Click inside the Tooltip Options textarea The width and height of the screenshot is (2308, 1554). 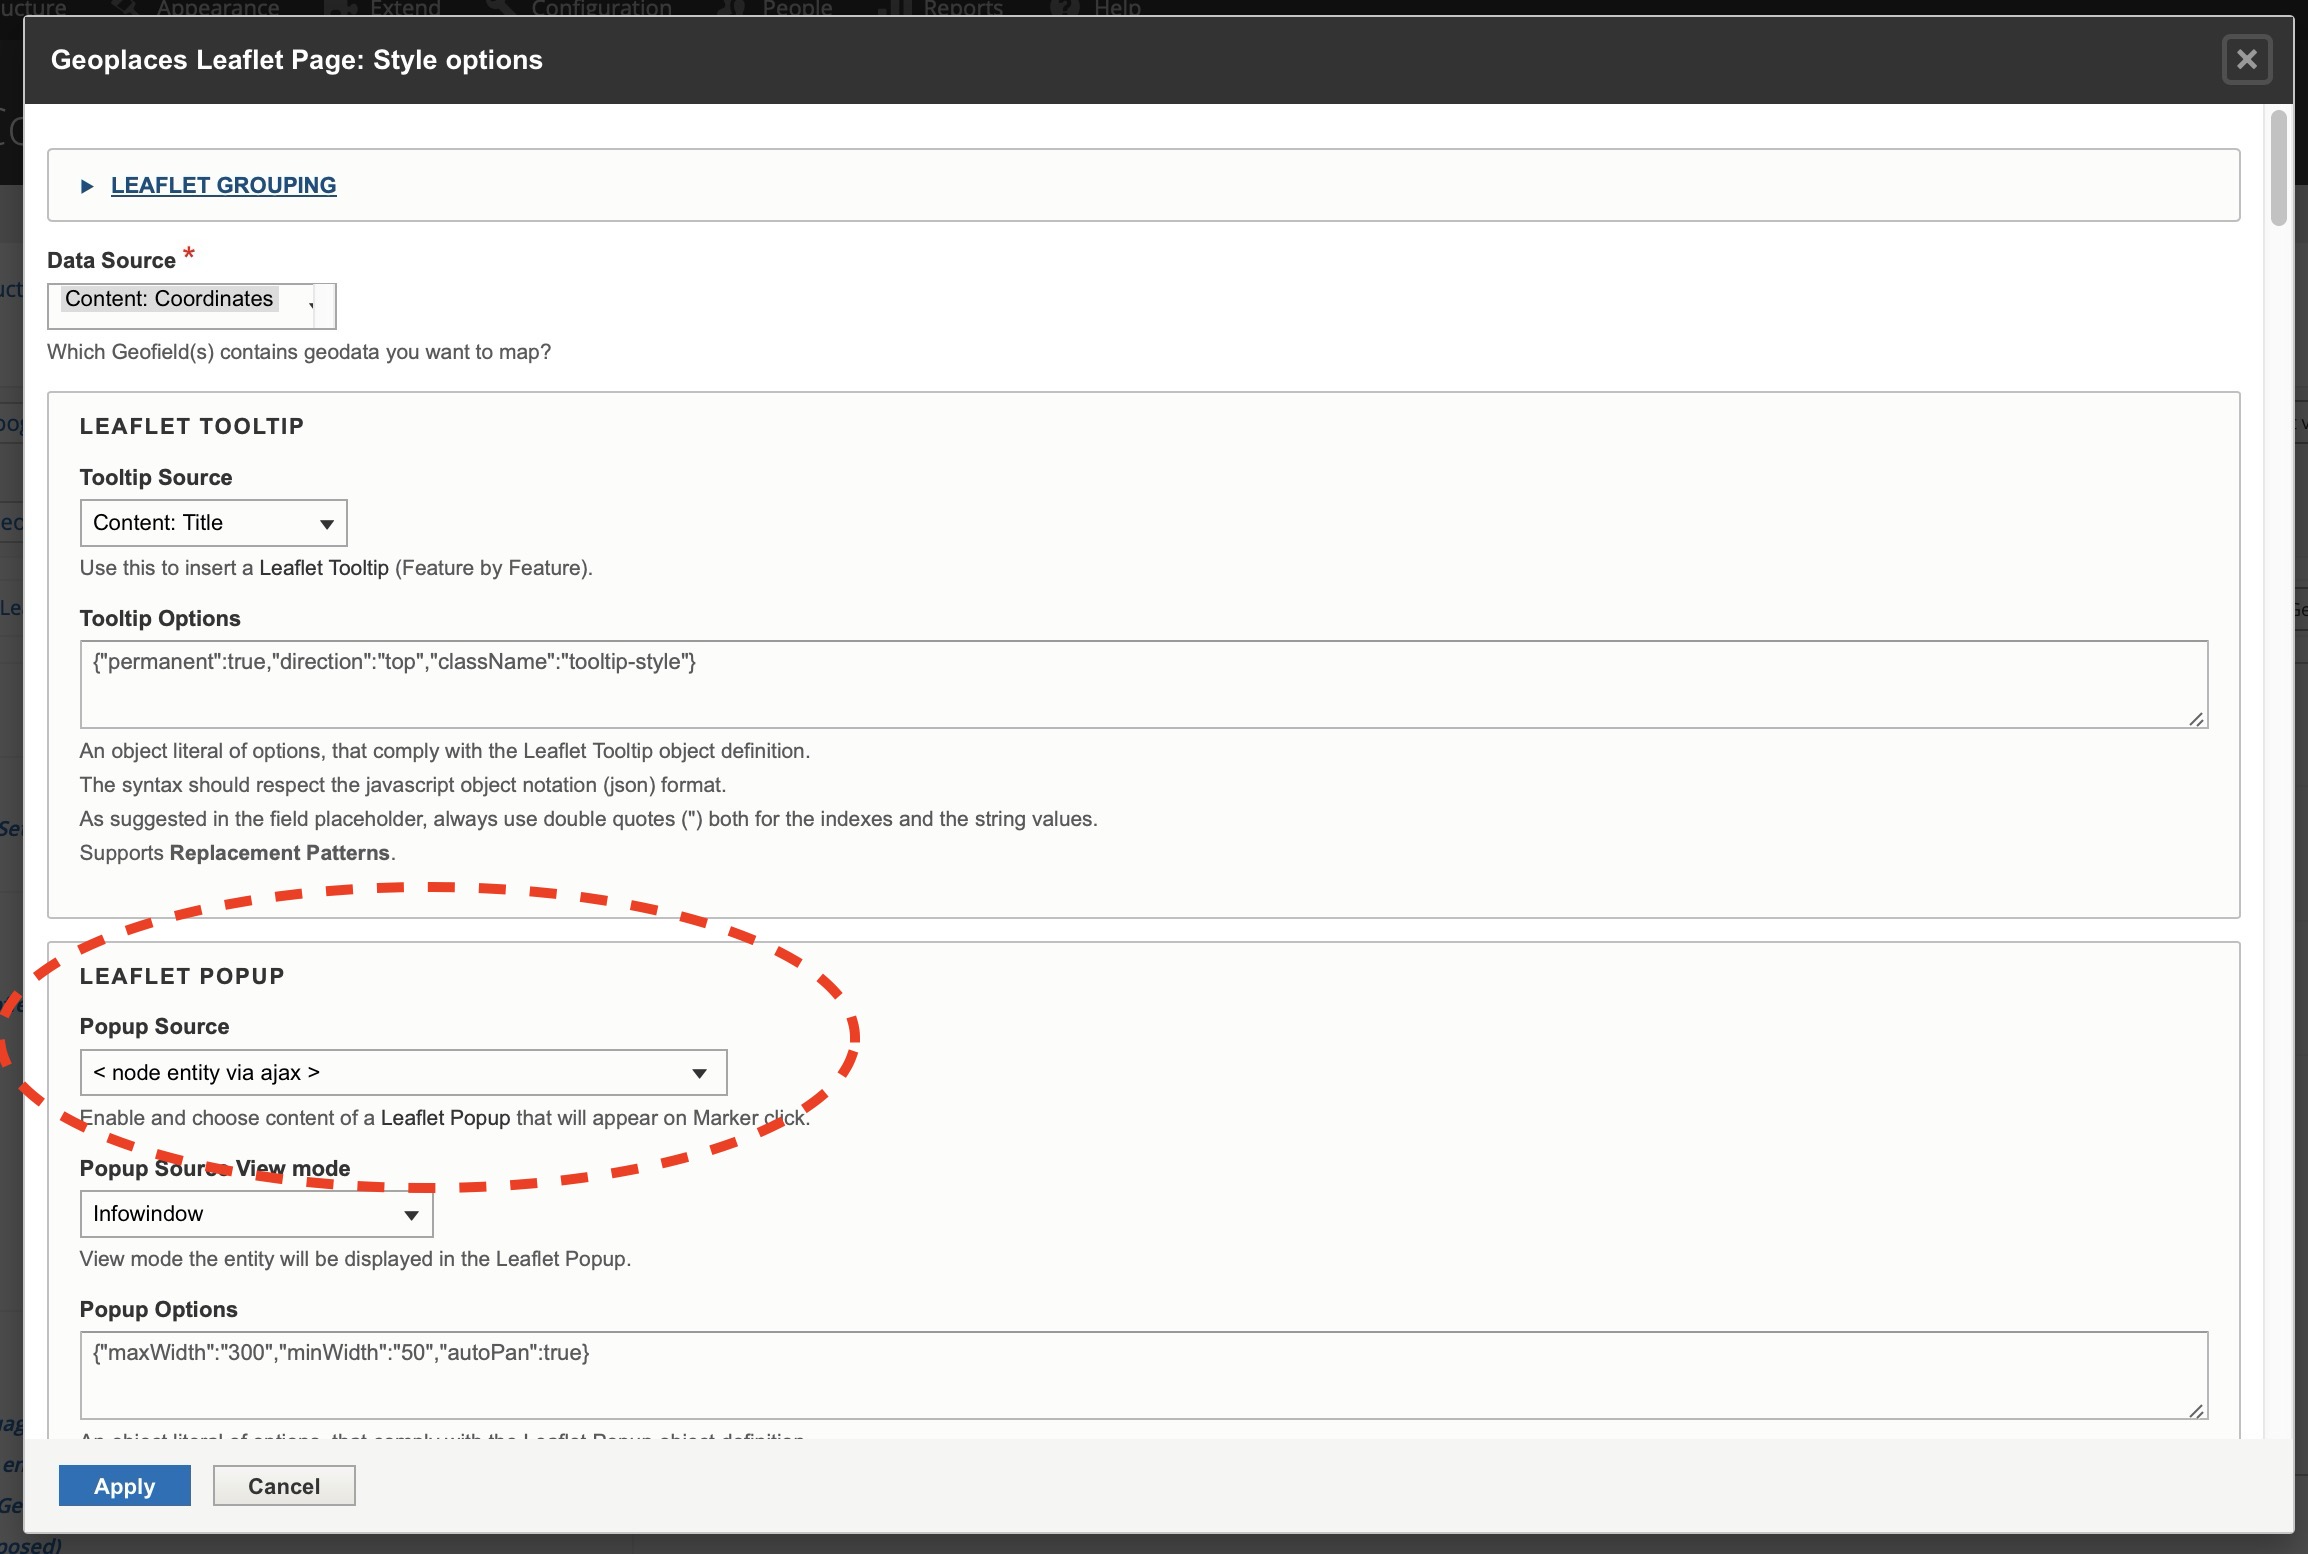click(1142, 685)
